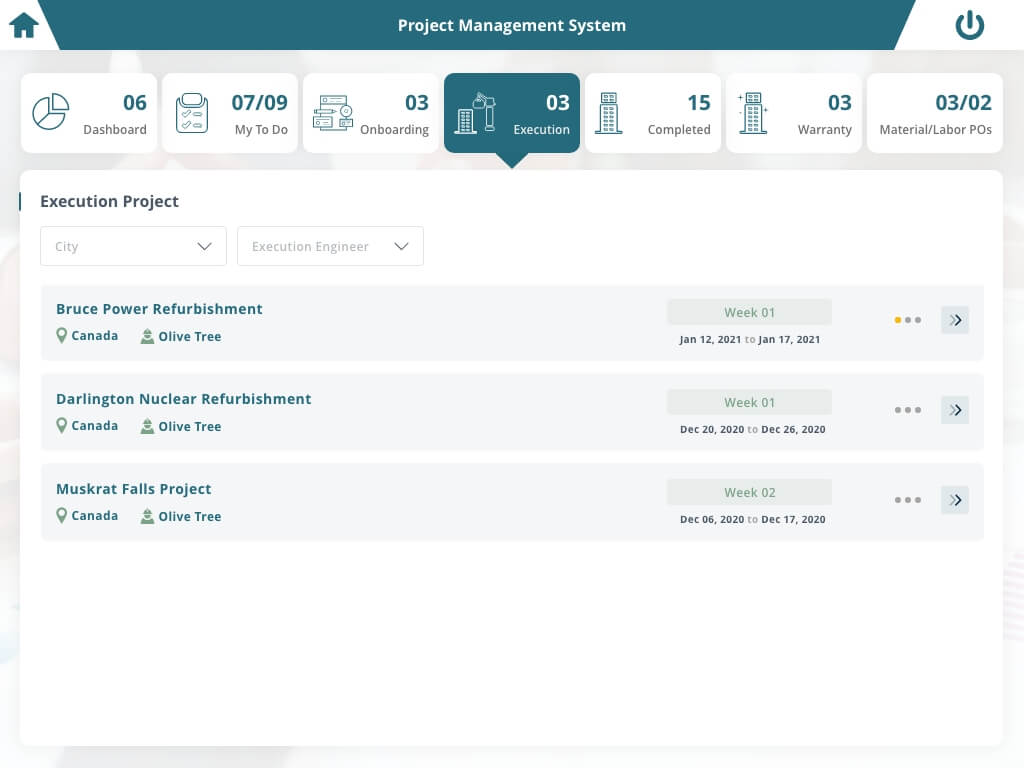Click engineer icon in Bruce Power row
The height and width of the screenshot is (768, 1024).
click(x=148, y=336)
